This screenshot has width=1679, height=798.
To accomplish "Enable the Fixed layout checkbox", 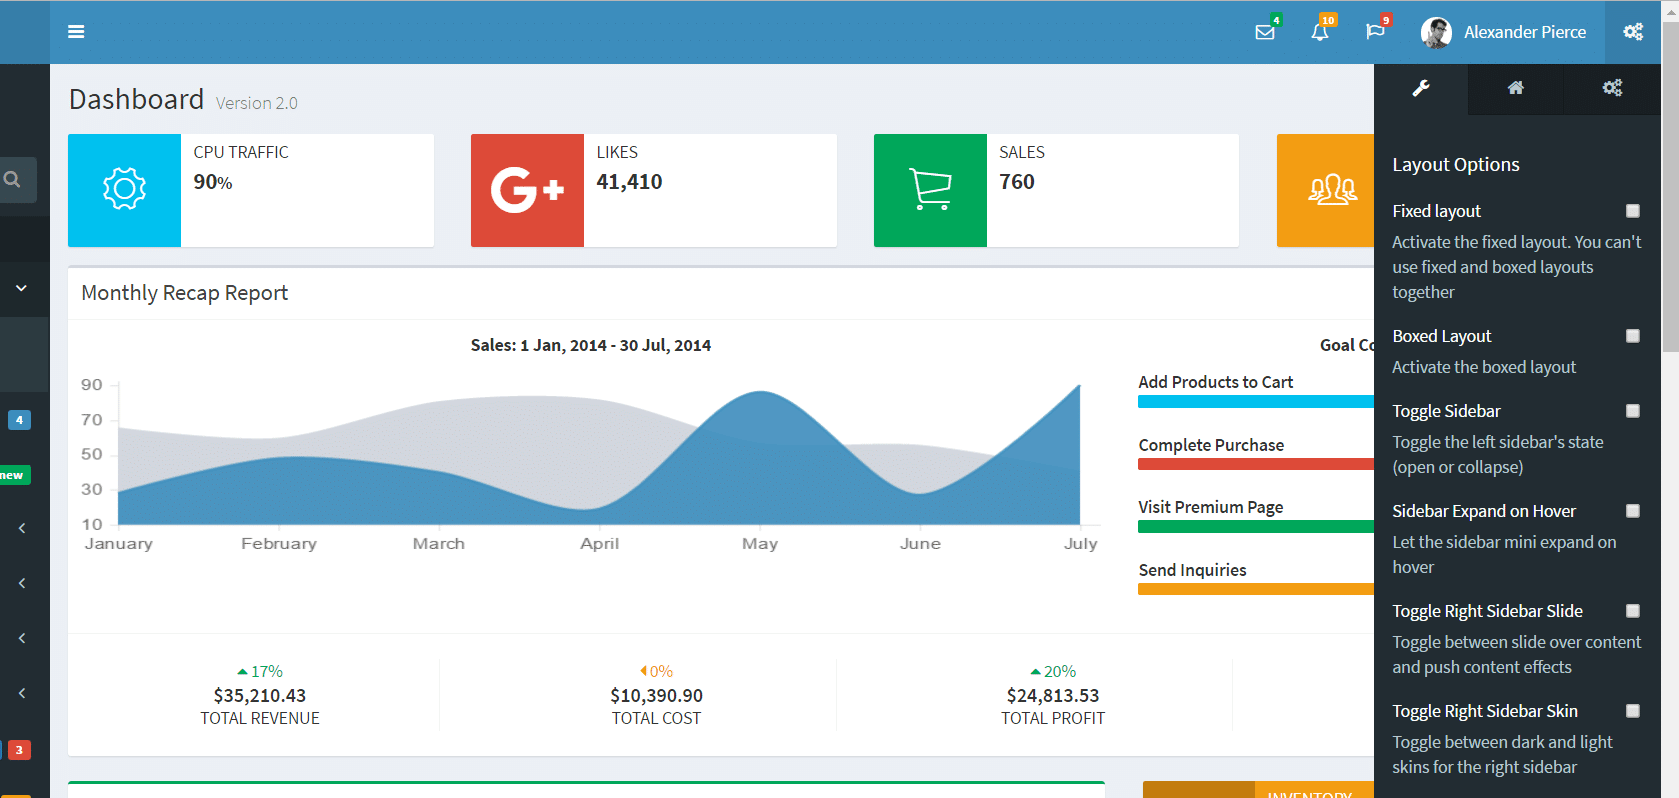I will [1633, 211].
